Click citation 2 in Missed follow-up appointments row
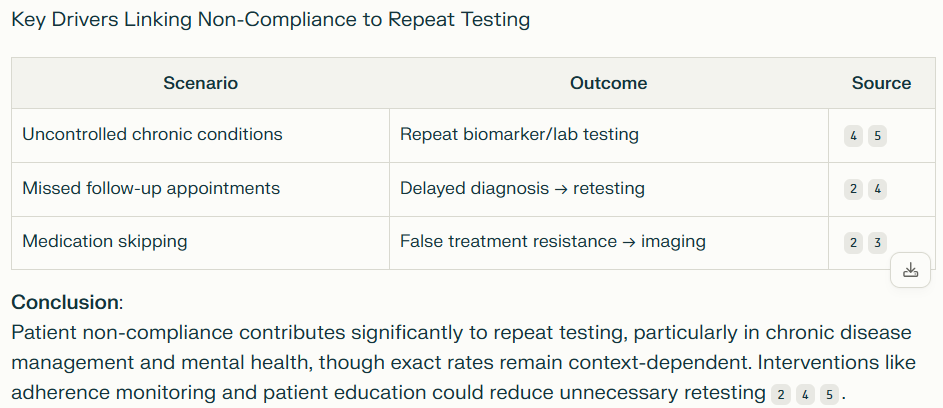The image size is (943, 408). [x=853, y=189]
